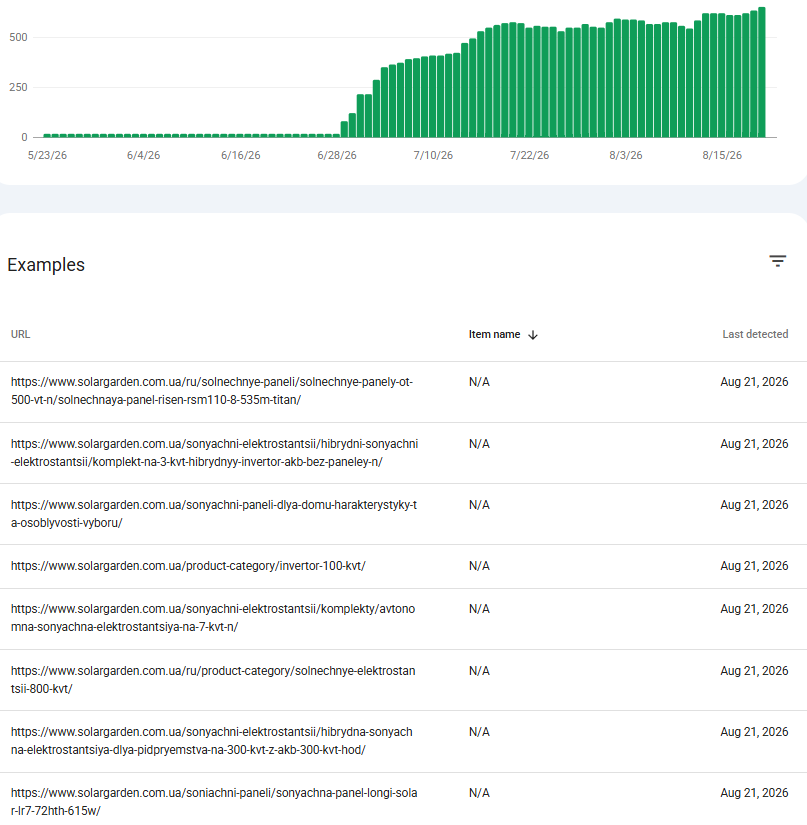
Task: Click the last, tallest green bar in the chart
Action: pyautogui.click(x=762, y=73)
